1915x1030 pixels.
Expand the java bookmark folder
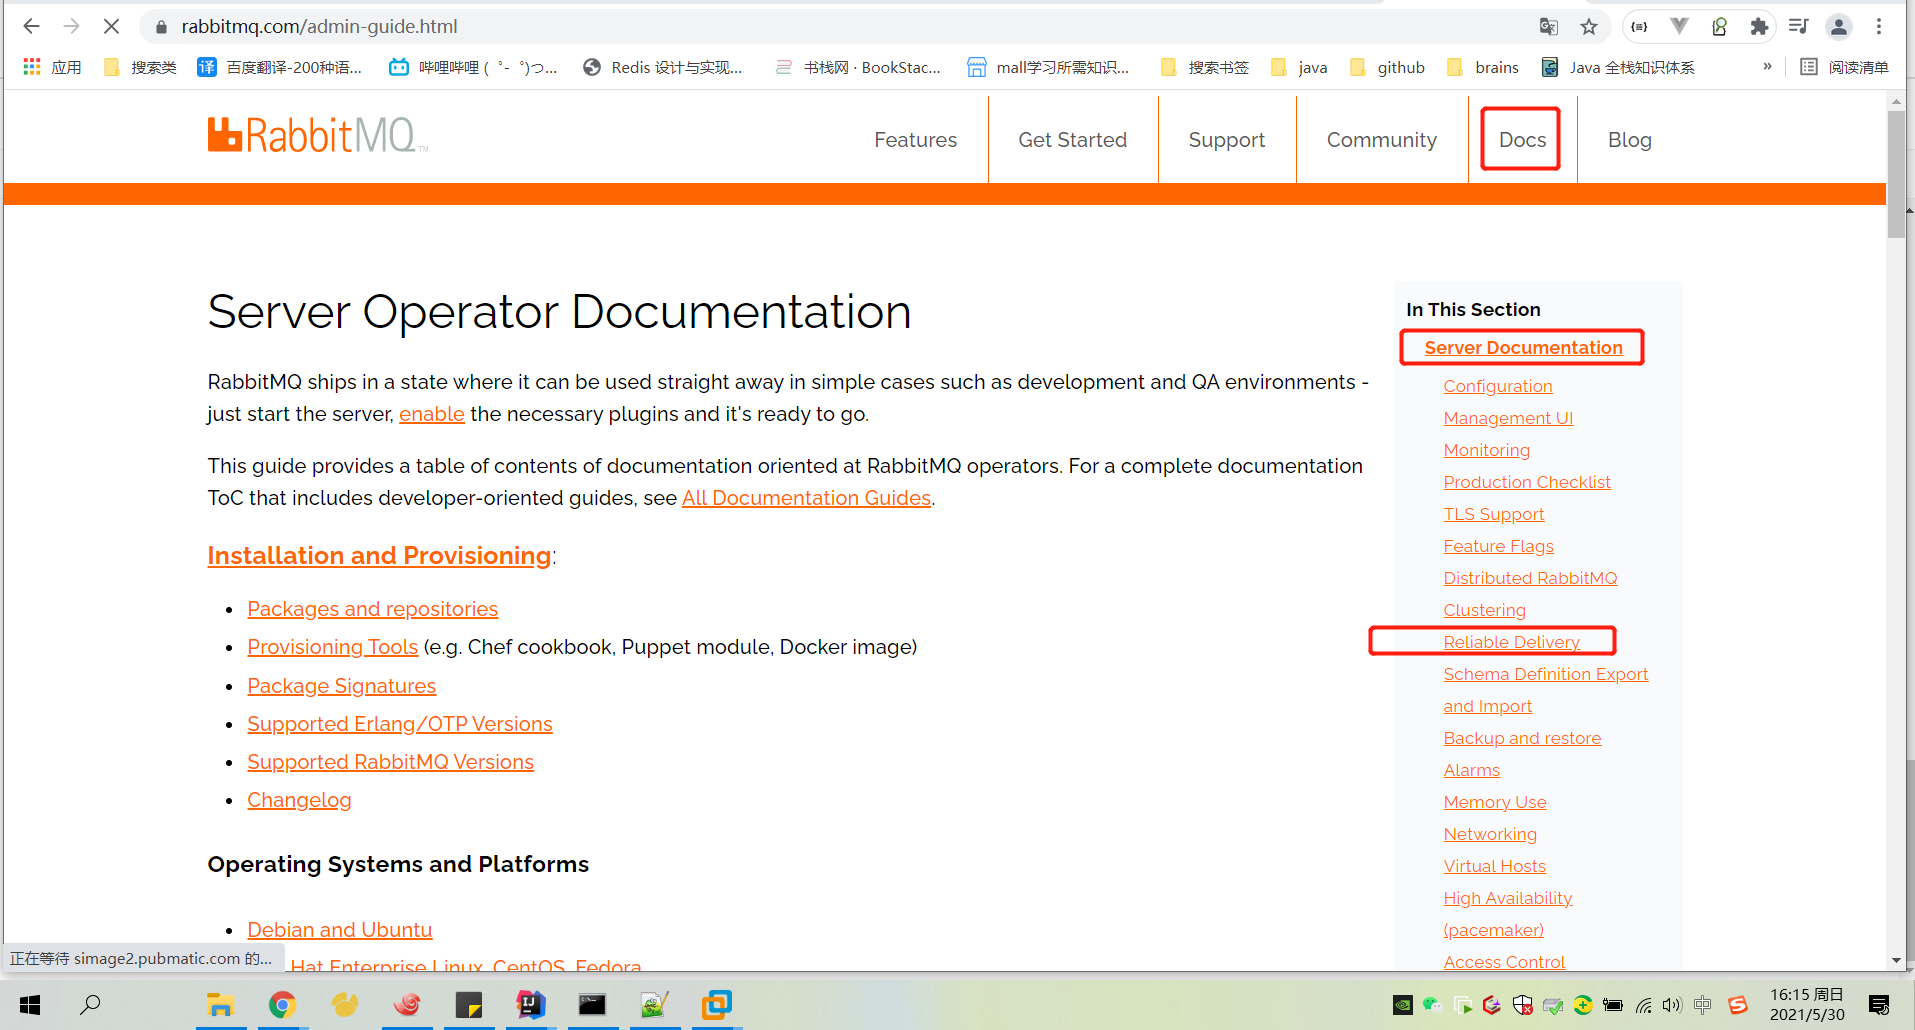tap(1299, 67)
